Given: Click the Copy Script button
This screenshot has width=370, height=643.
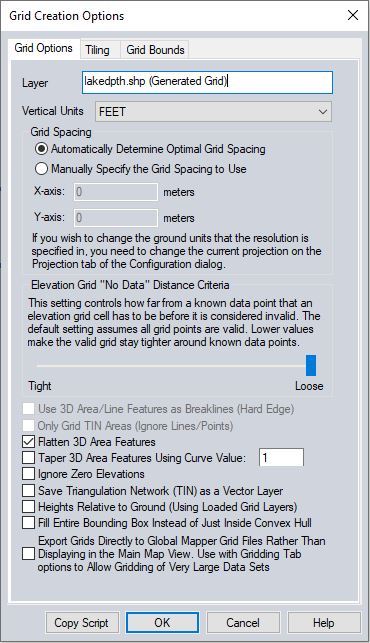Looking at the screenshot, I should click(x=82, y=622).
